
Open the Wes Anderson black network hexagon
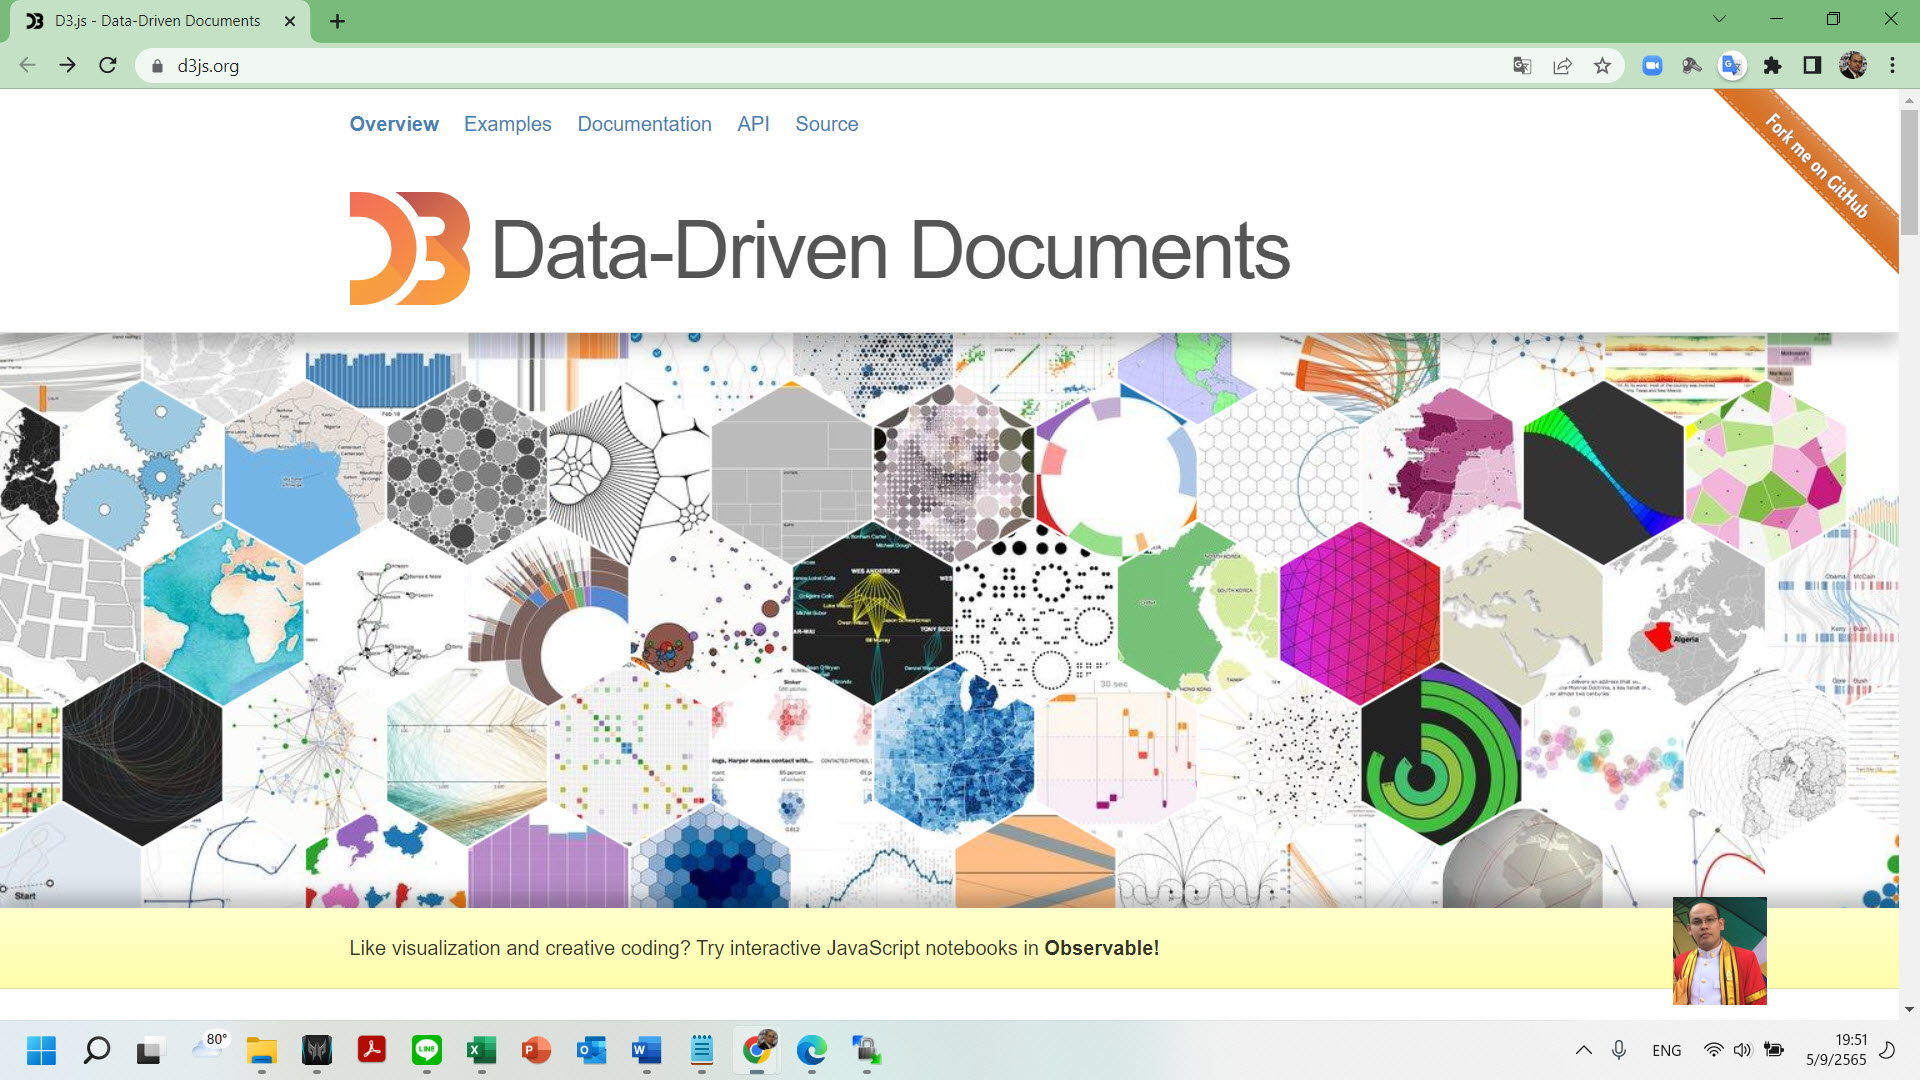(873, 613)
